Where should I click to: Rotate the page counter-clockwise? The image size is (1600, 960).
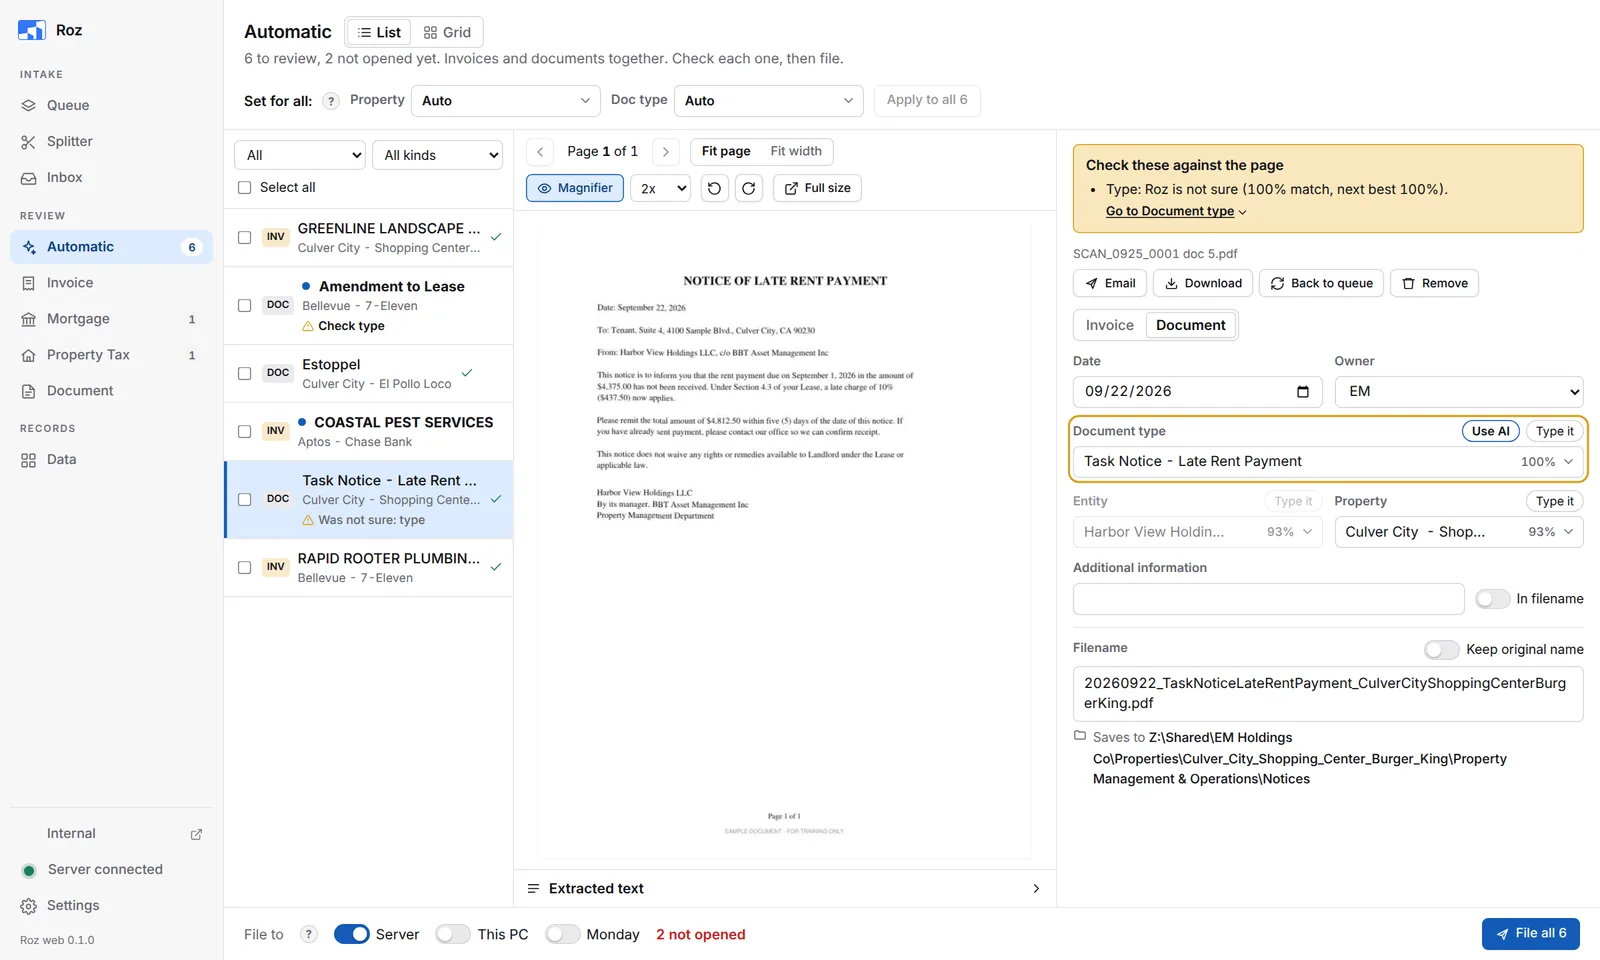pyautogui.click(x=714, y=188)
